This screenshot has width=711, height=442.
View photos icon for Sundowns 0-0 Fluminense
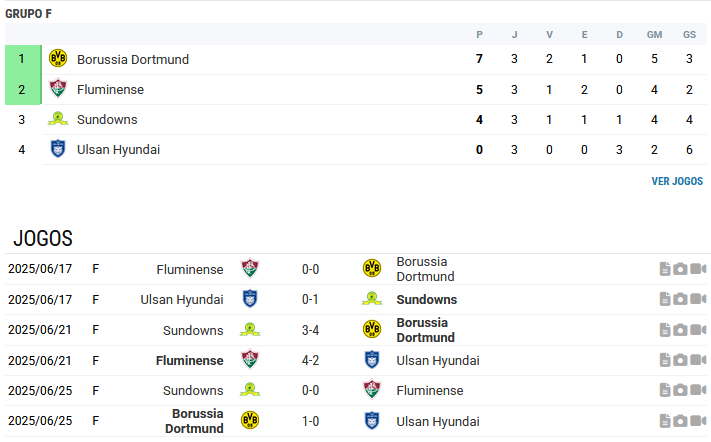[680, 390]
